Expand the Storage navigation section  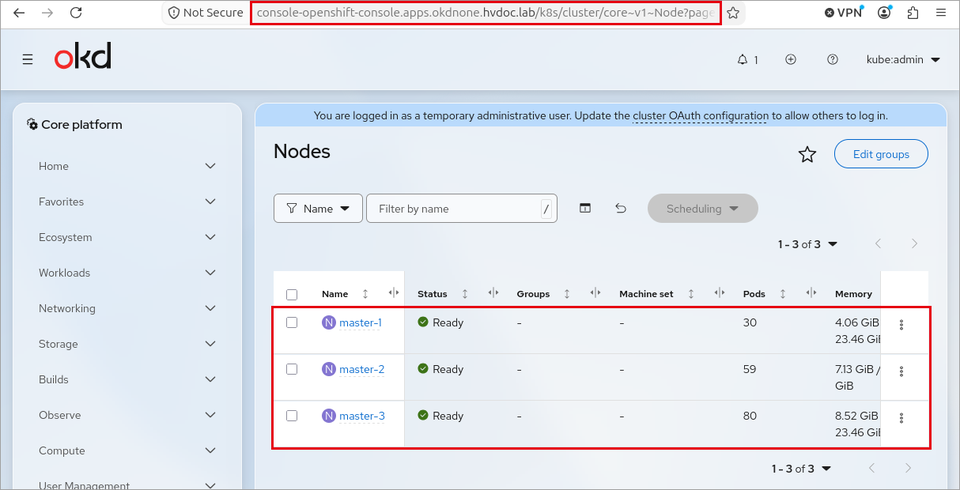[x=127, y=344]
